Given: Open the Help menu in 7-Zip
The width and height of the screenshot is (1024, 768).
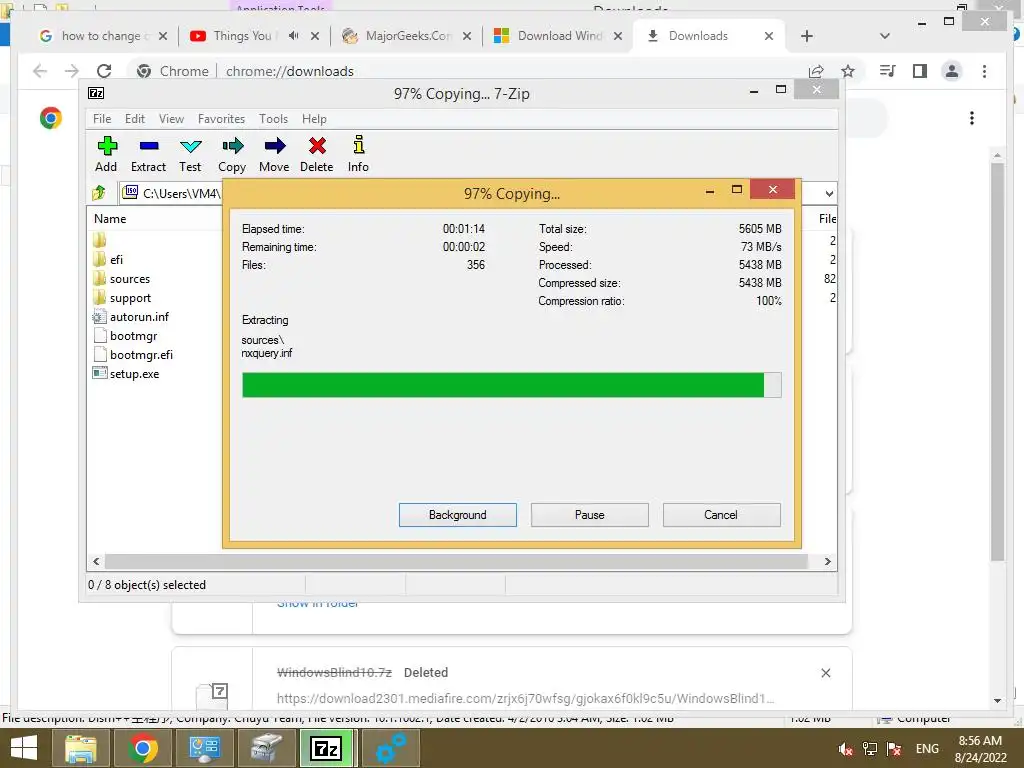Looking at the screenshot, I should click(314, 119).
